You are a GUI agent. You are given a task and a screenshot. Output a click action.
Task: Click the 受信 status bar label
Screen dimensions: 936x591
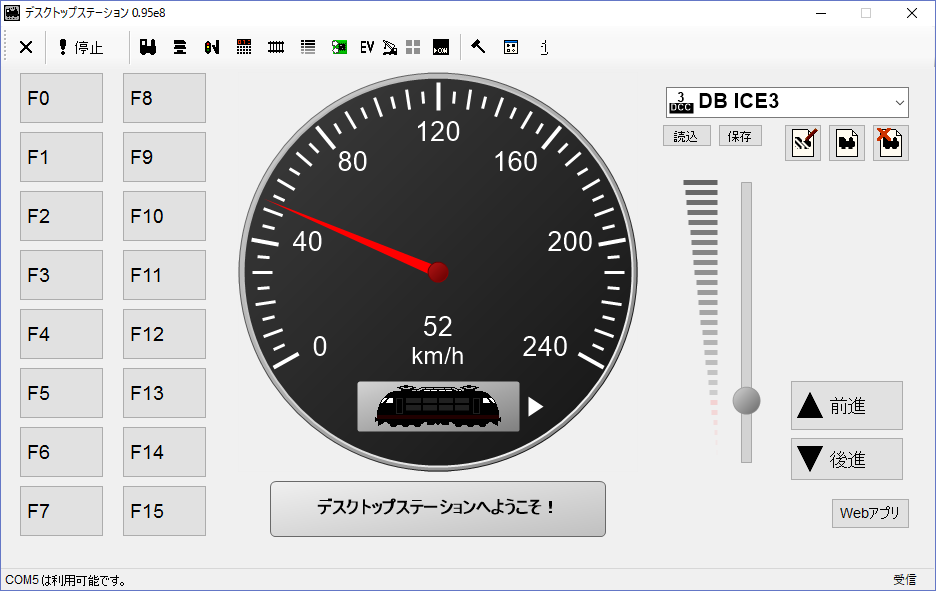coord(905,580)
